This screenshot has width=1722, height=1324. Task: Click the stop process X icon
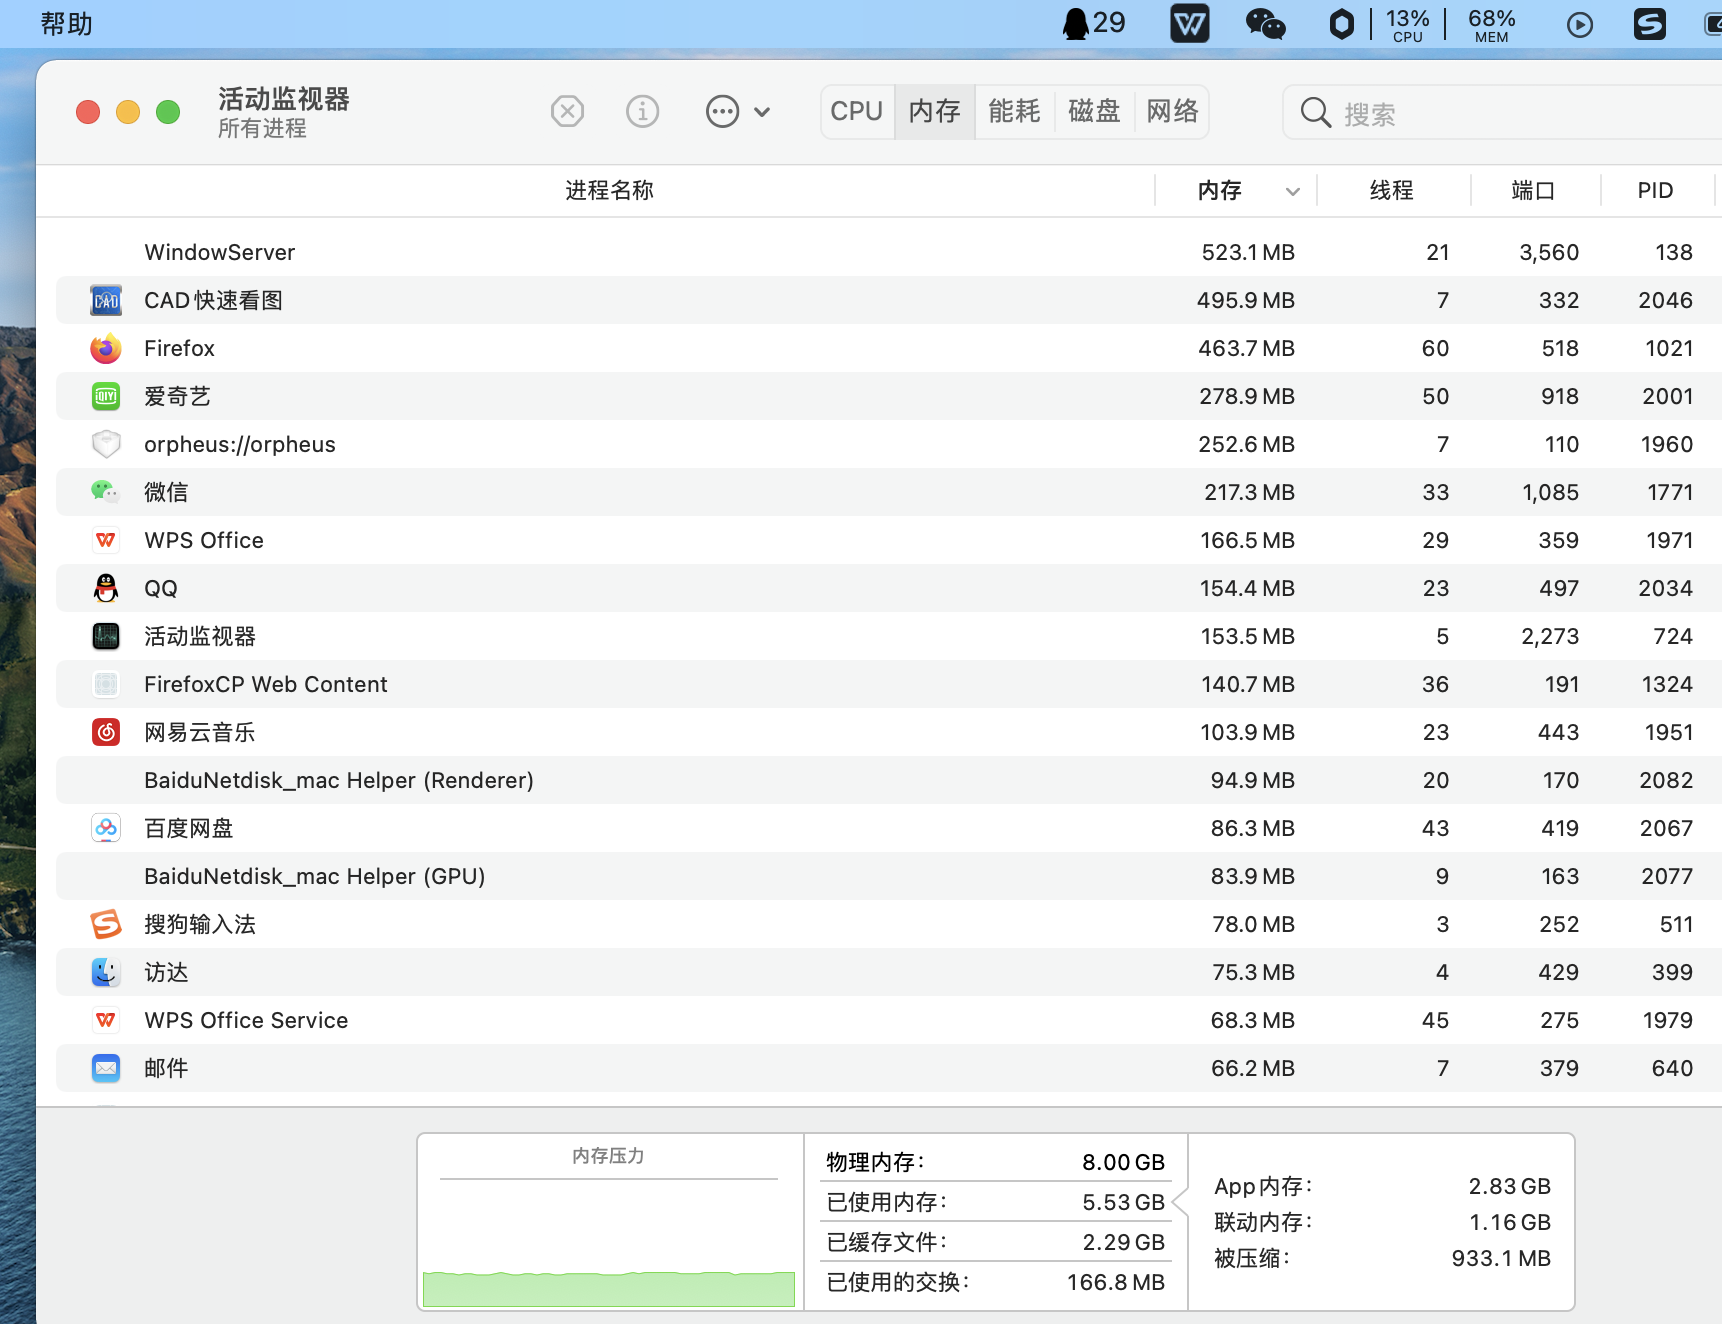[x=567, y=111]
